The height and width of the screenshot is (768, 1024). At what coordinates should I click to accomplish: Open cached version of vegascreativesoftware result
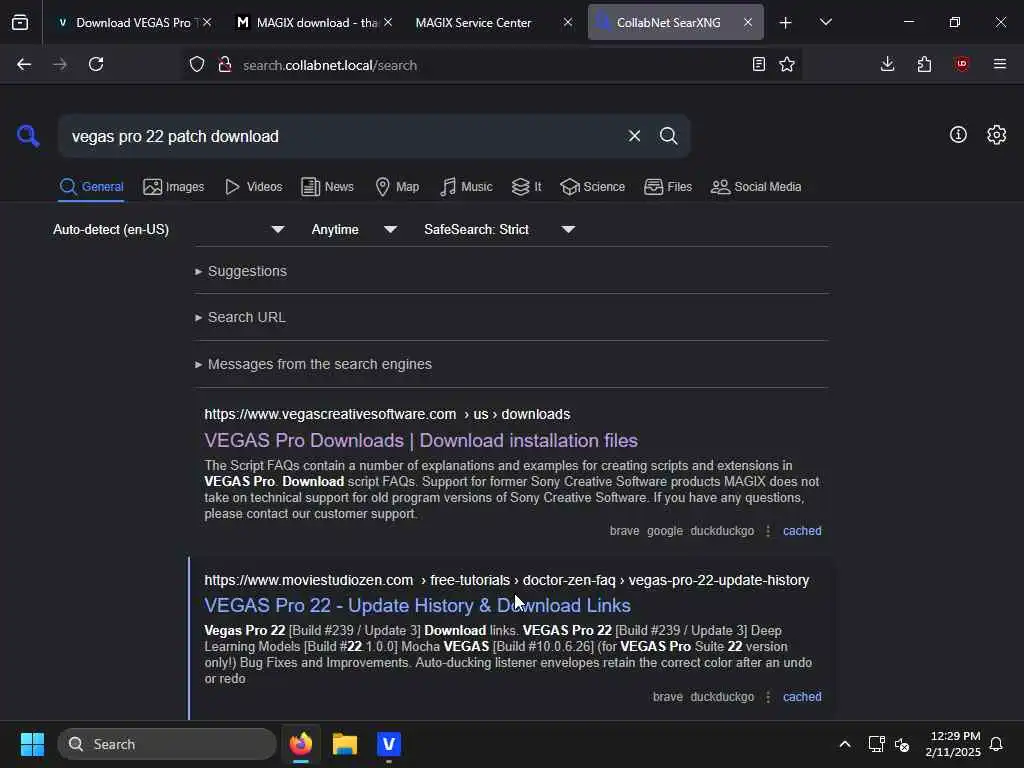[x=802, y=531]
